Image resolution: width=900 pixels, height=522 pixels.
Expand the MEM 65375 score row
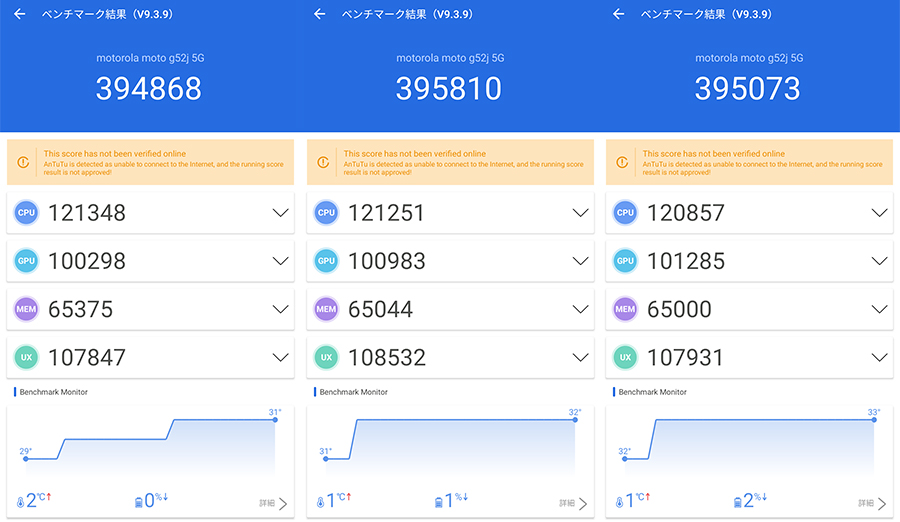pos(280,310)
